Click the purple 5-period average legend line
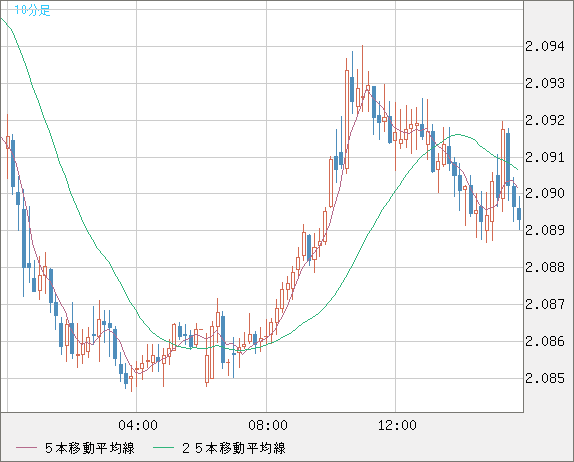574x462 pixels. tap(26, 448)
